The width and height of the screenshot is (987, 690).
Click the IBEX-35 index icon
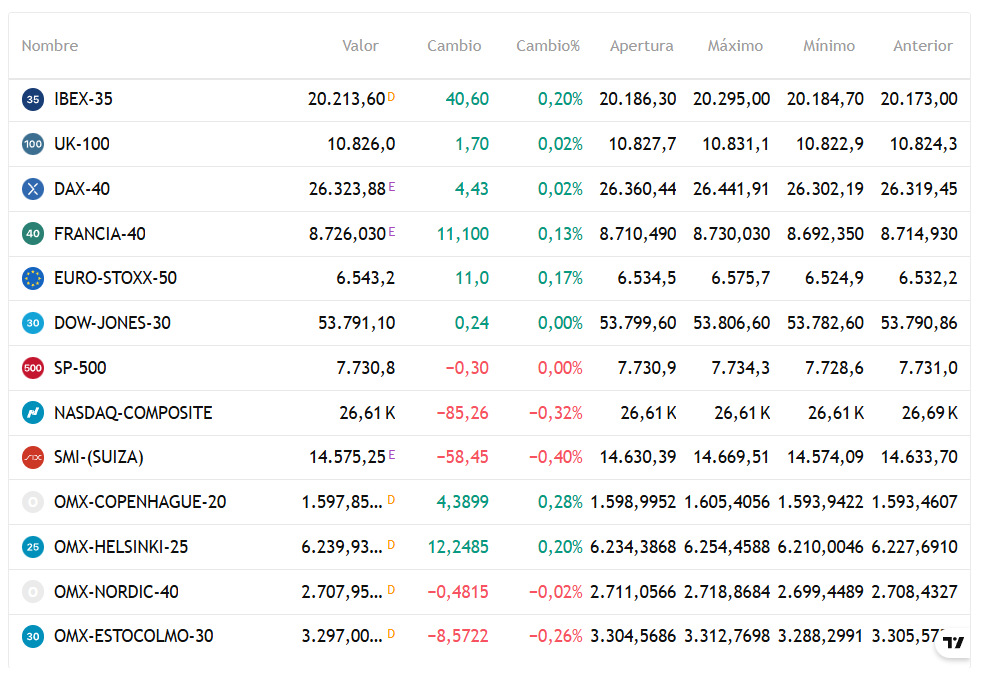point(33,99)
